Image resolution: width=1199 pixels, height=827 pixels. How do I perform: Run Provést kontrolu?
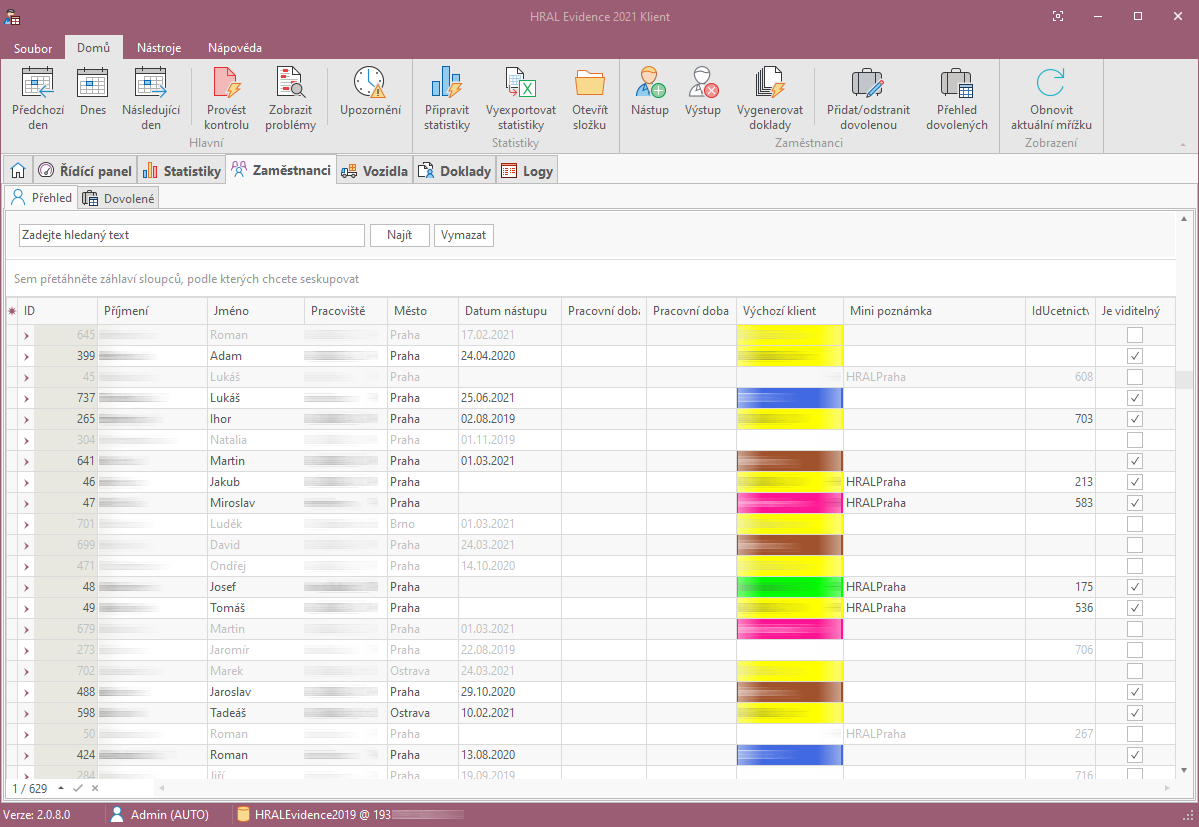tap(226, 99)
